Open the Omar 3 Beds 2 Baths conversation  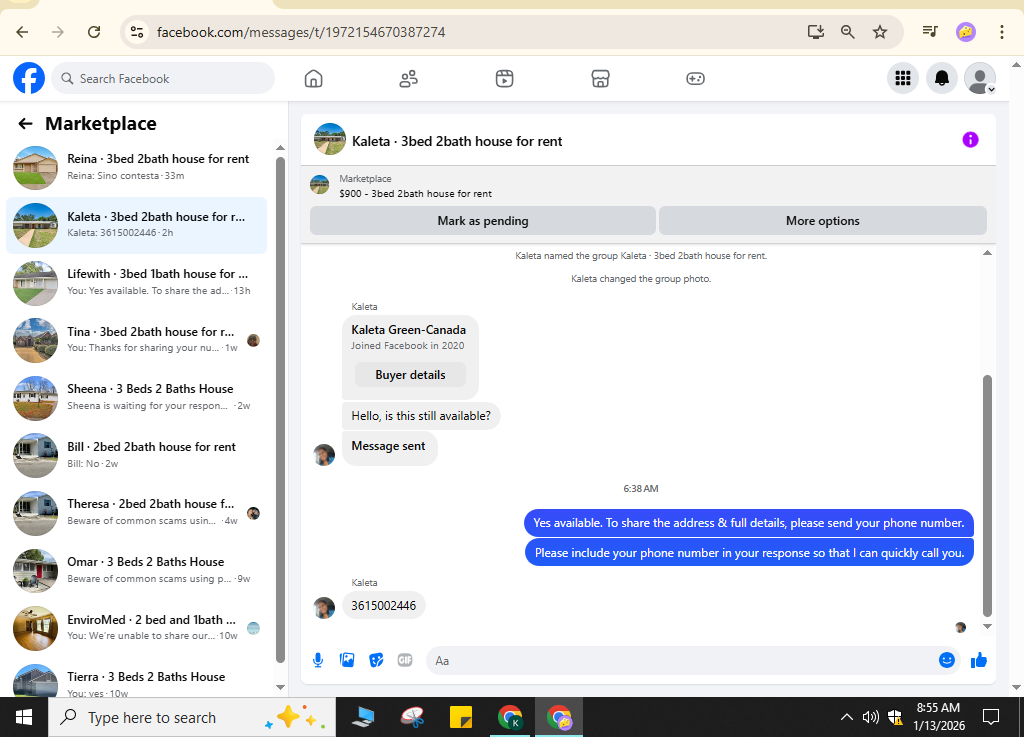click(136, 570)
